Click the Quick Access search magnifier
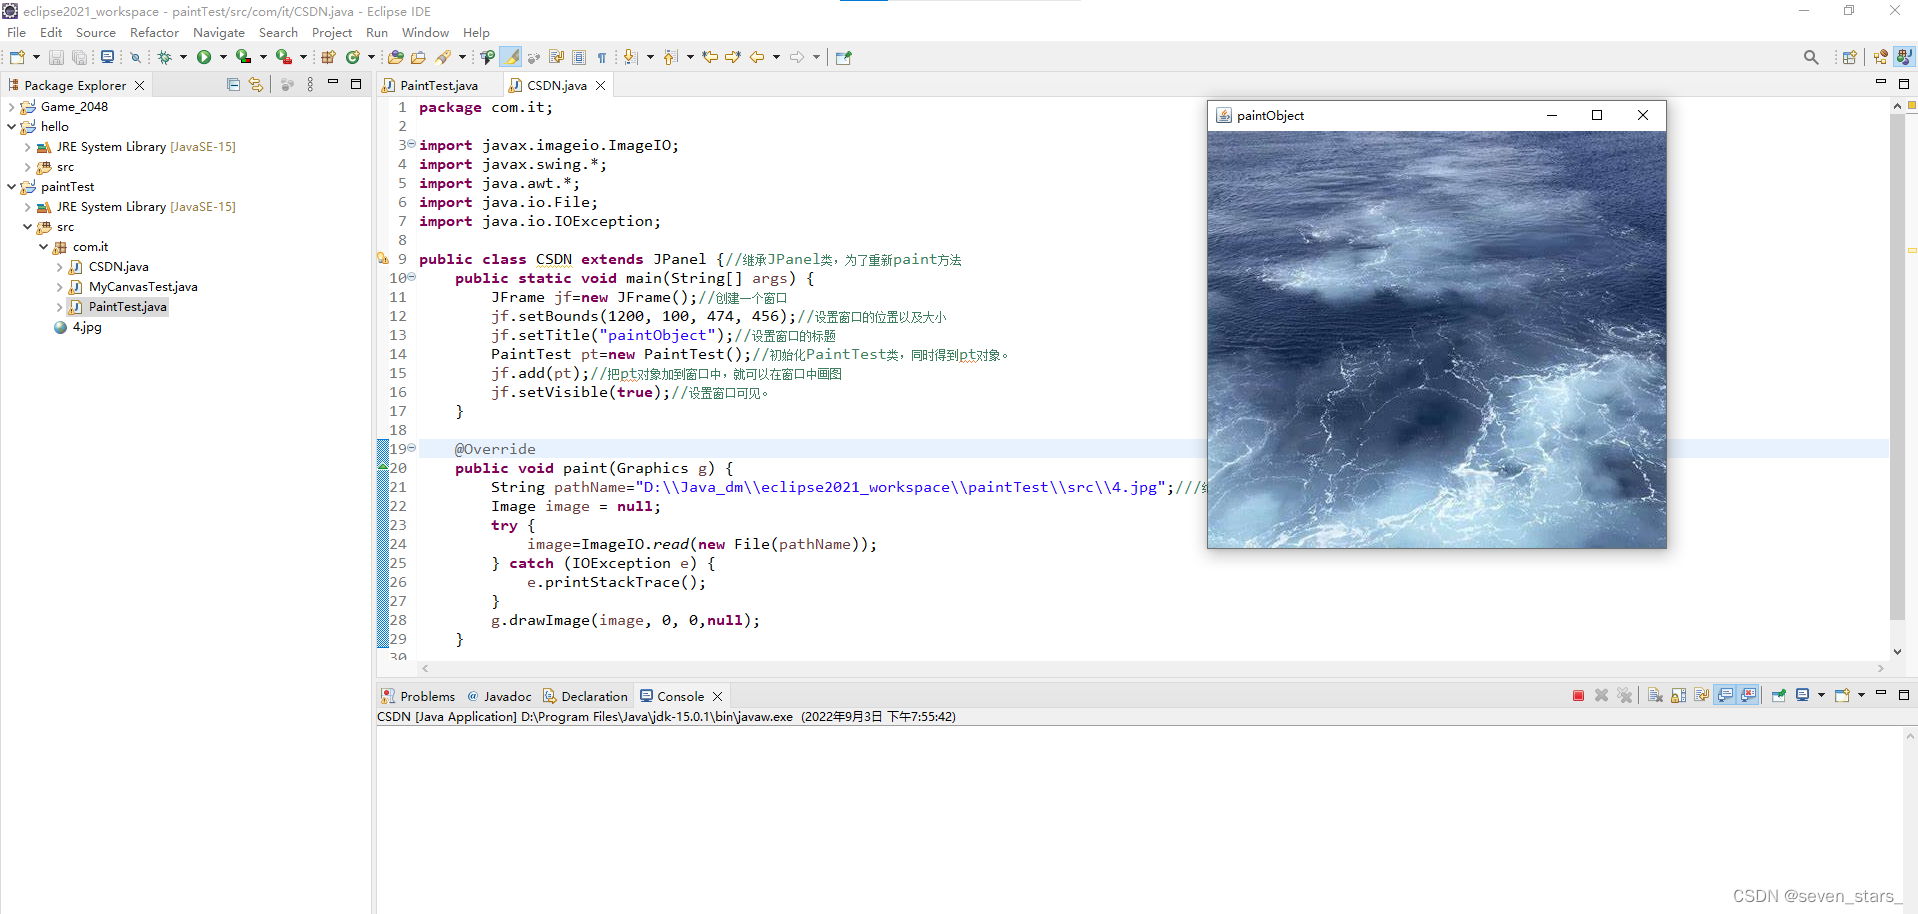This screenshot has width=1918, height=914. coord(1811,57)
